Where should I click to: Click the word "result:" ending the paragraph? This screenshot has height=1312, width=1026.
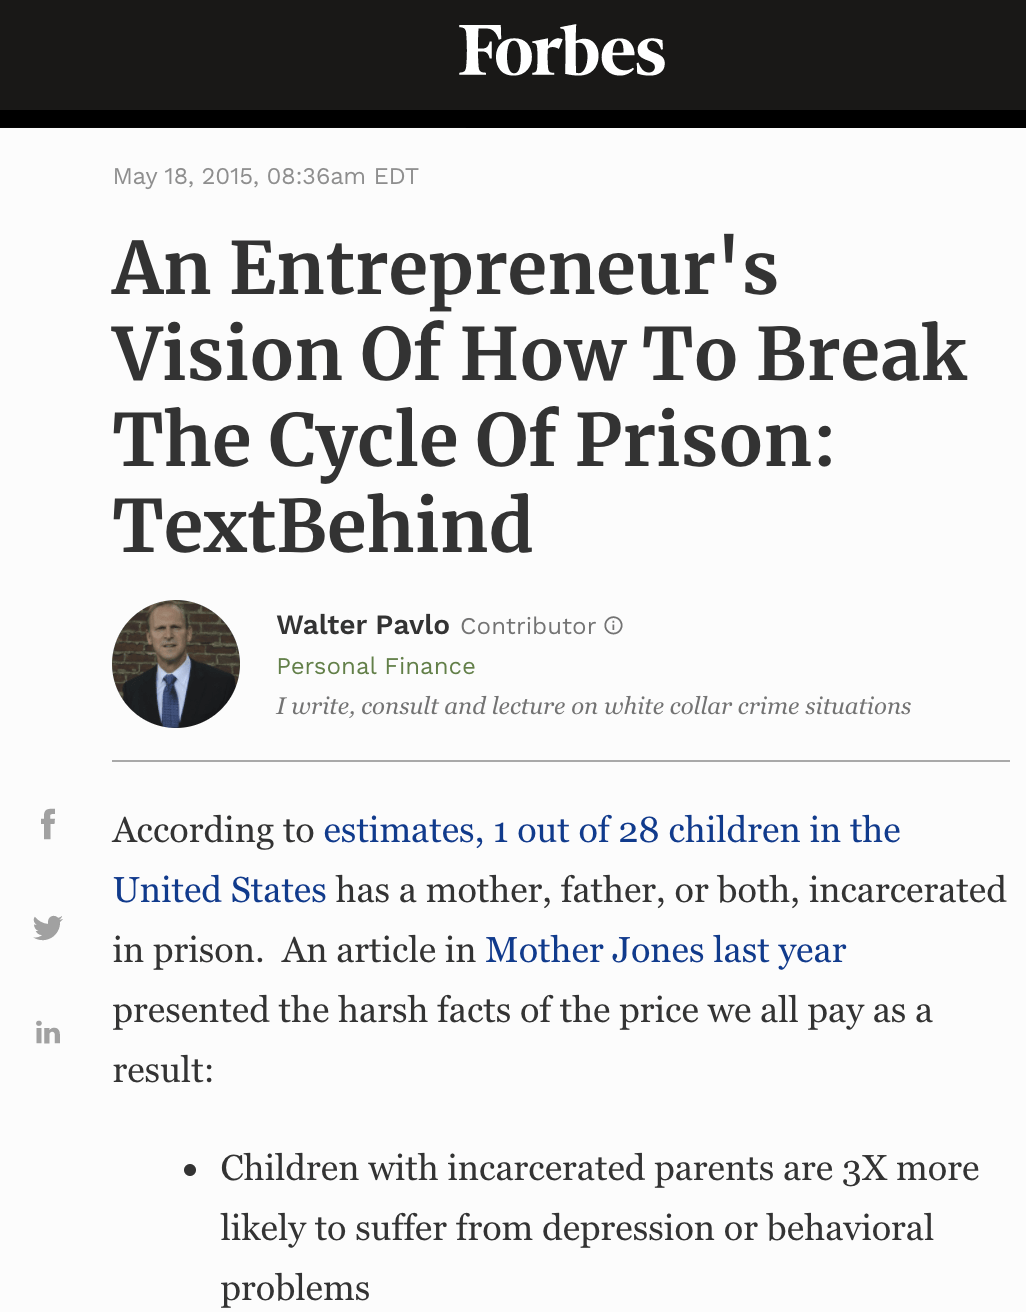[163, 1070]
